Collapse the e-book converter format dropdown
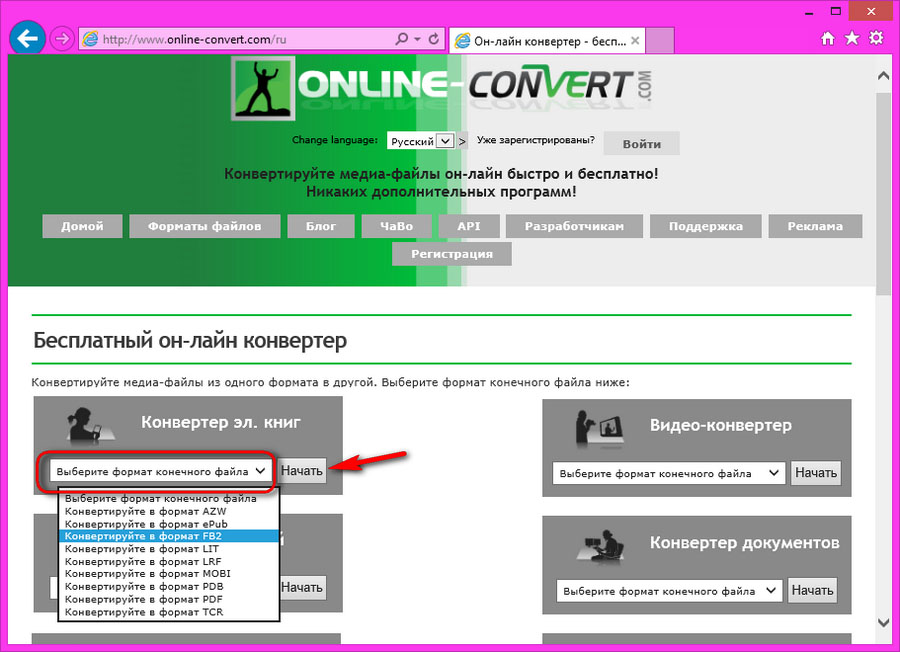900x652 pixels. click(160, 471)
